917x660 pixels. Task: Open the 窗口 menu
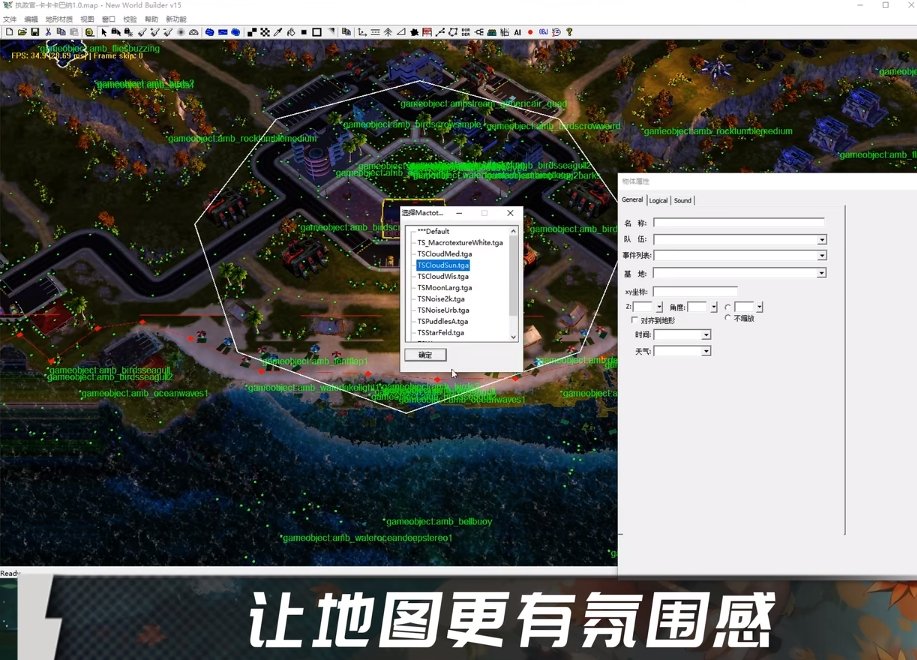tap(109, 19)
